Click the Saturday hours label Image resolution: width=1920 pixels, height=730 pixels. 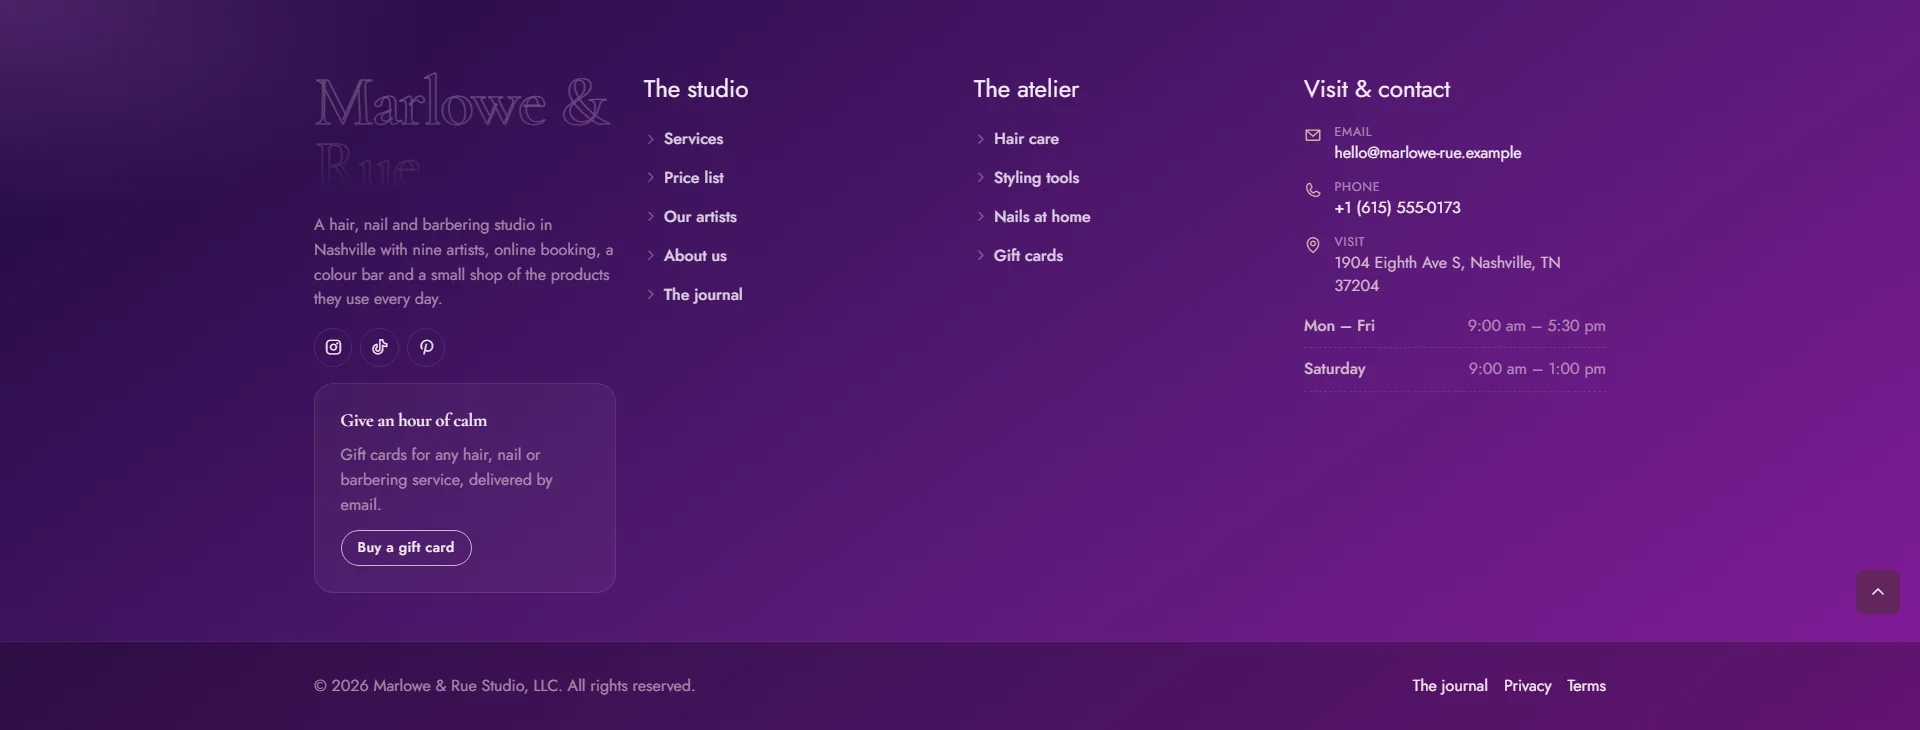1334,369
